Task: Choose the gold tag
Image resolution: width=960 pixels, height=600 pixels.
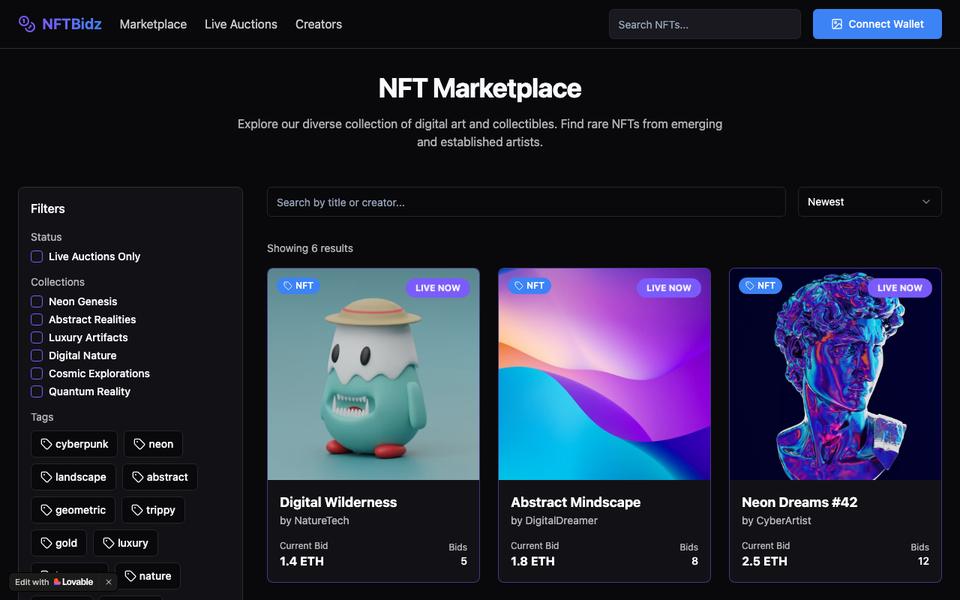Action: [x=59, y=543]
